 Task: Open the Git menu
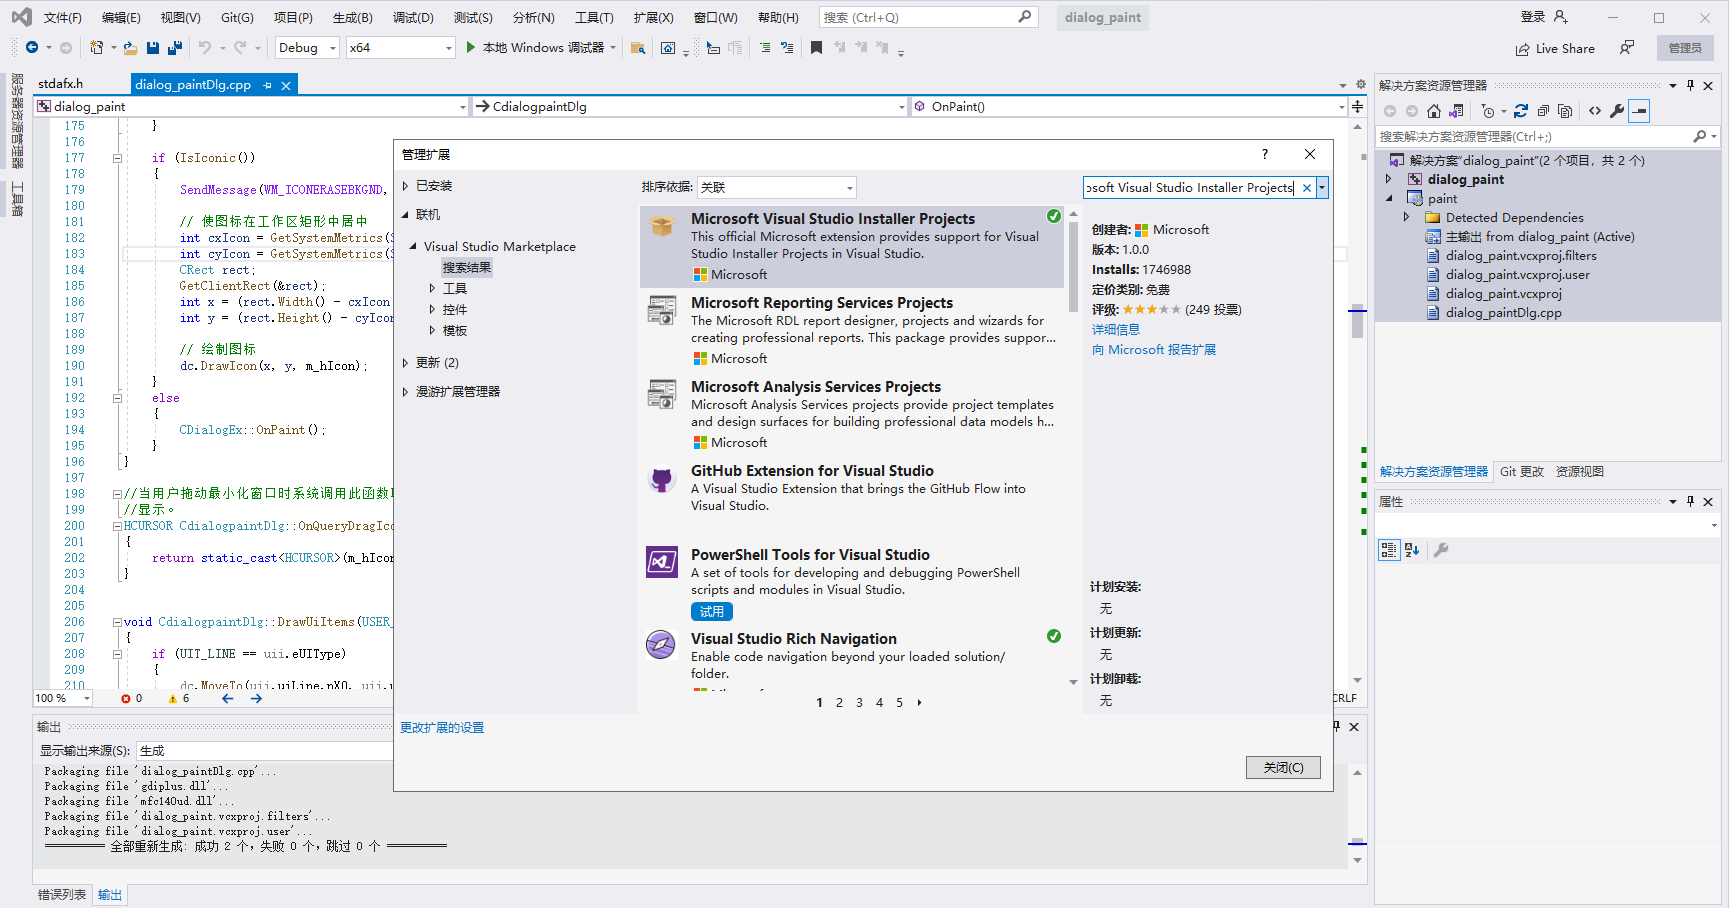point(237,18)
